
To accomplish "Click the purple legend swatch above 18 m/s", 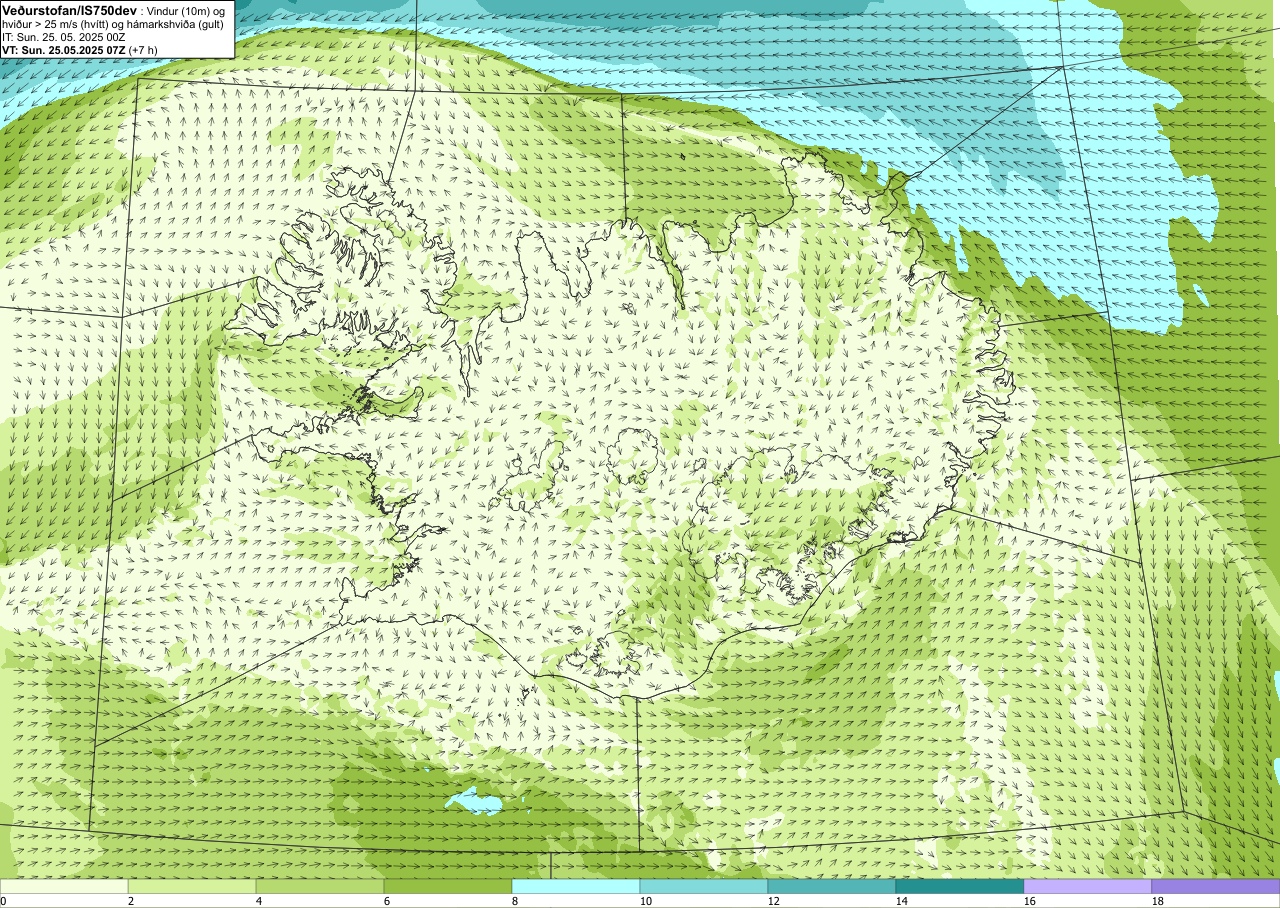I will 1216,887.
